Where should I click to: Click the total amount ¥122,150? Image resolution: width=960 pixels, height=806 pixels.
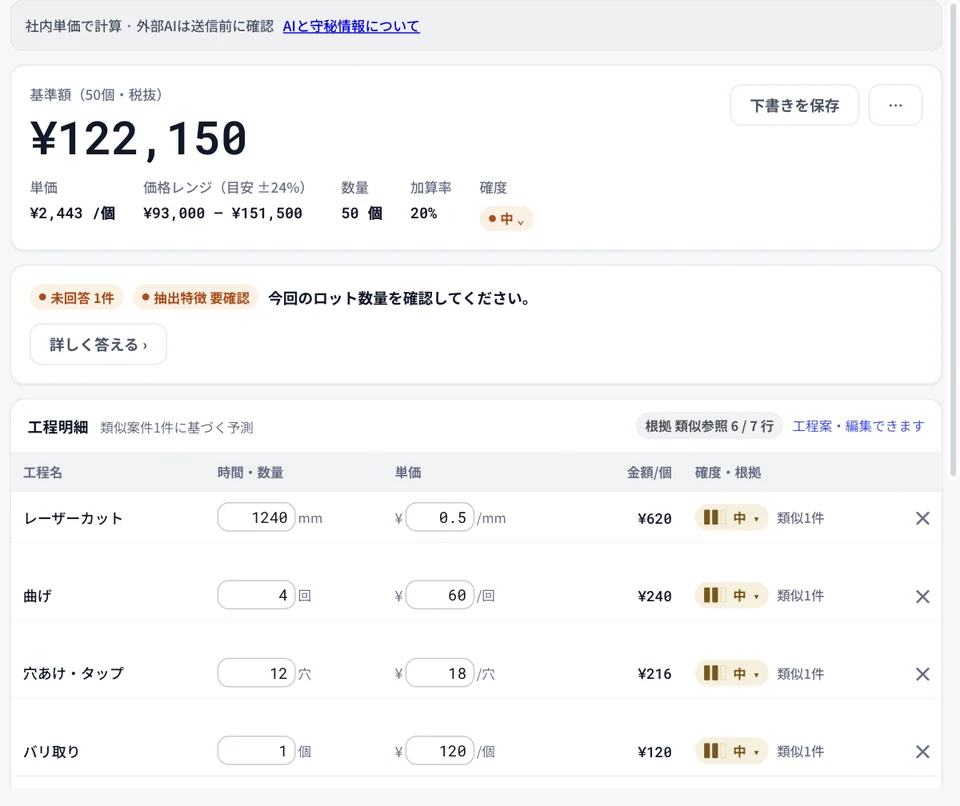pyautogui.click(x=138, y=138)
